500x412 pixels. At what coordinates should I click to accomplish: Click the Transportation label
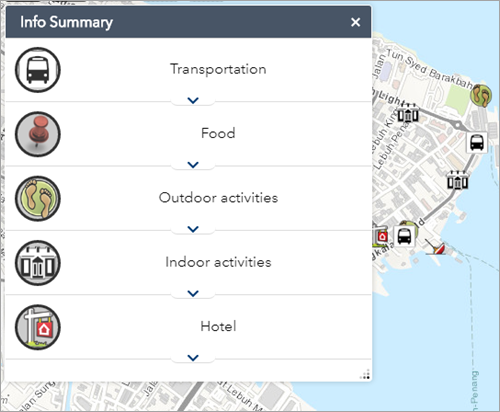(x=218, y=69)
